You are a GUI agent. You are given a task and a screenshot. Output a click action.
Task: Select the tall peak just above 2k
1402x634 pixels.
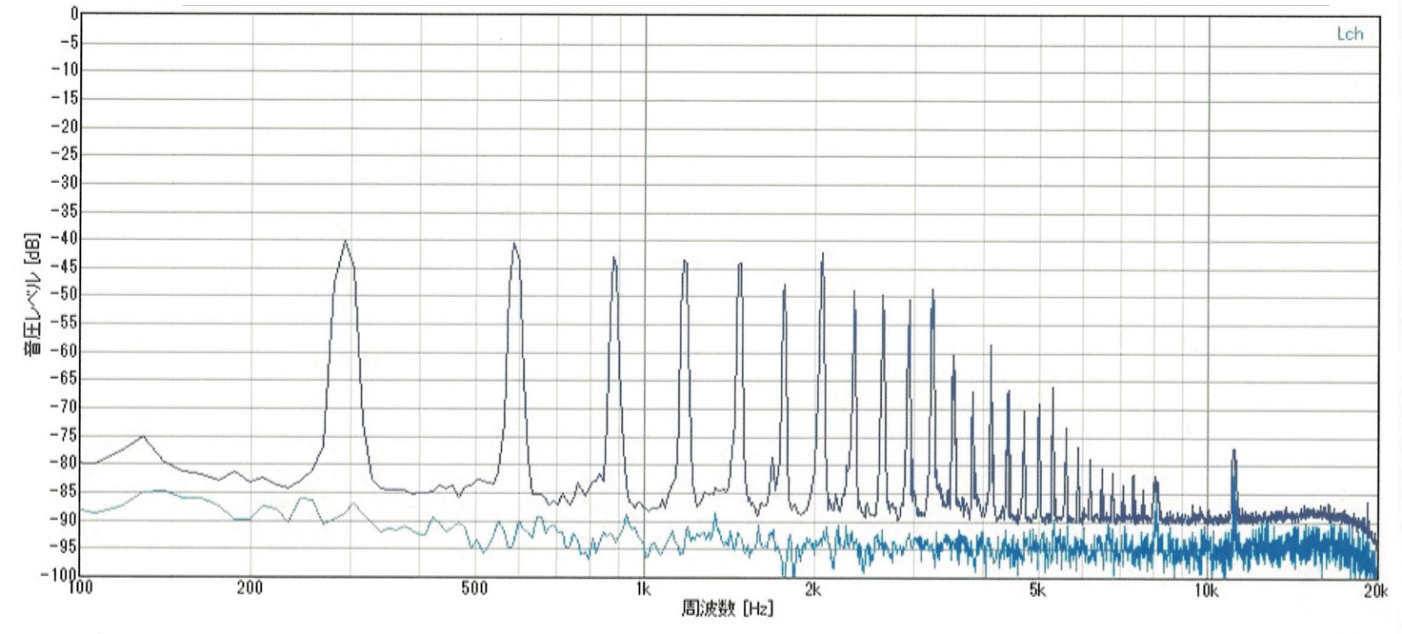point(822,256)
